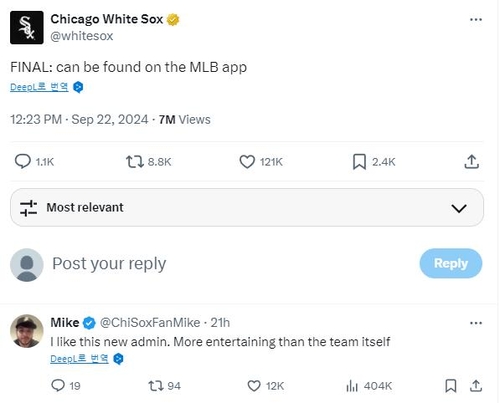500x403 pixels.
Task: Open more options on White Sox tweet
Action: (476, 20)
